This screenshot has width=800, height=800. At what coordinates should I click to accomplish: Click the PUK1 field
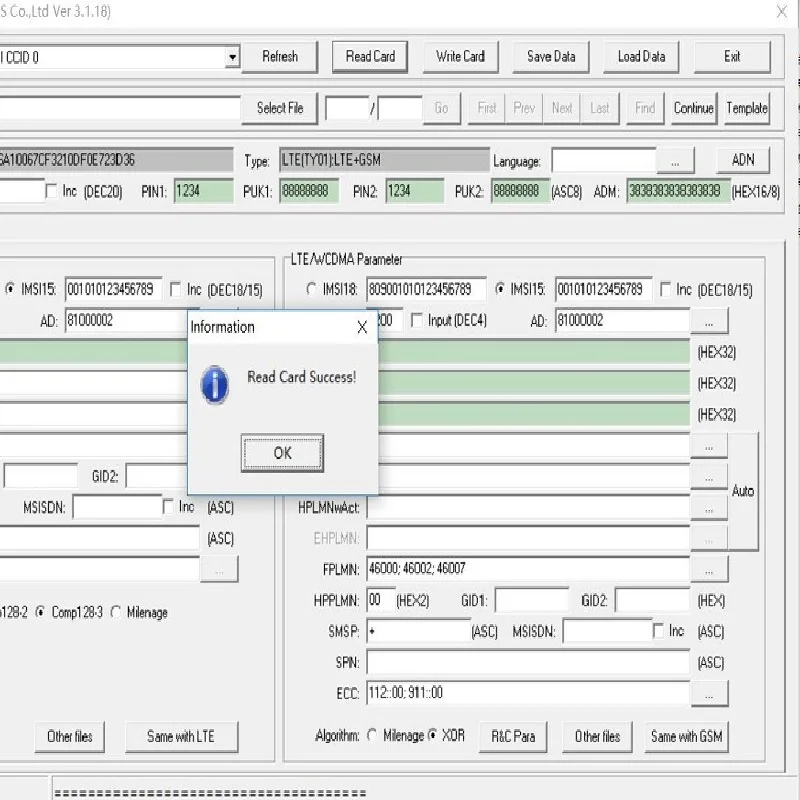tap(309, 191)
